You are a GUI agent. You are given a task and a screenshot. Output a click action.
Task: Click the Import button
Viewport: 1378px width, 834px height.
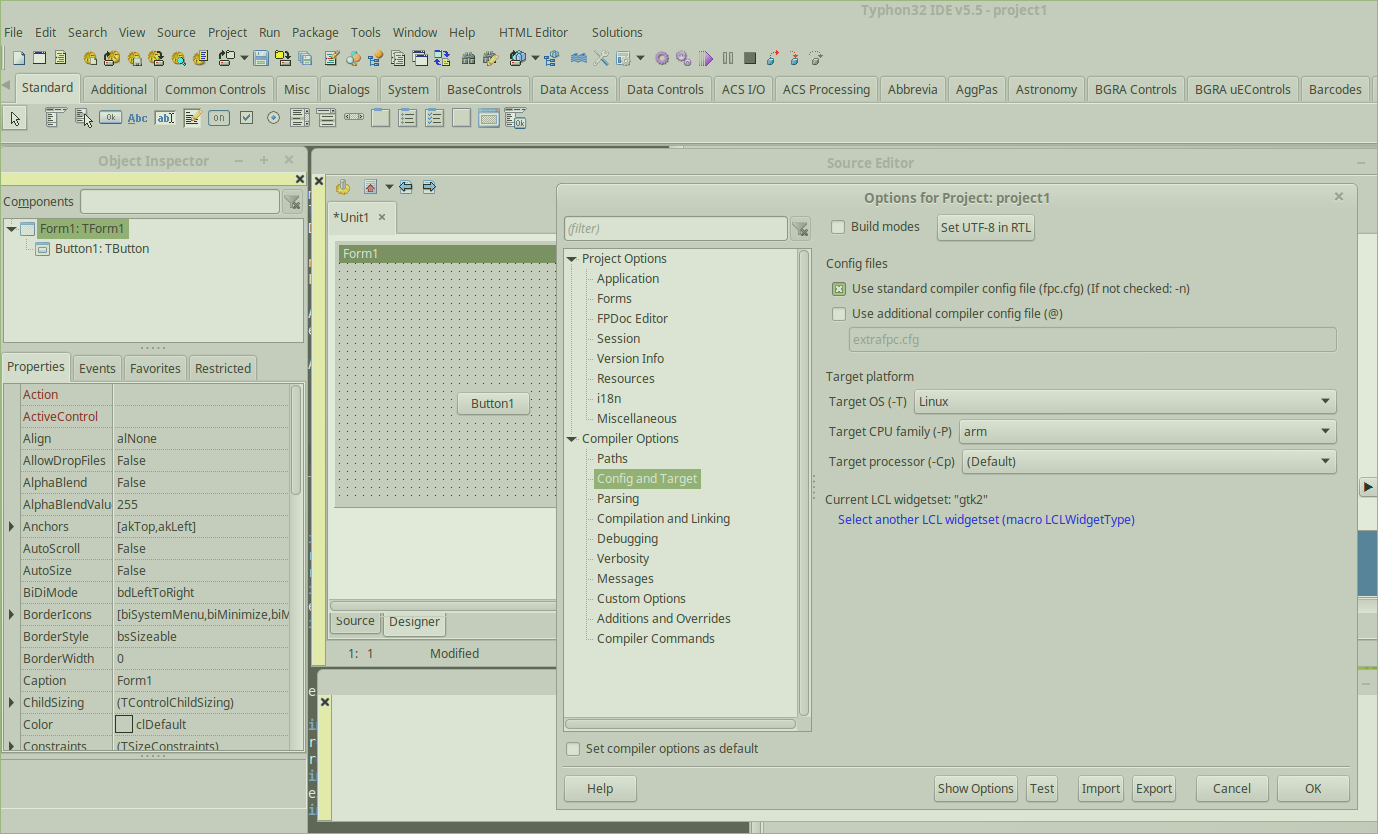click(1101, 789)
